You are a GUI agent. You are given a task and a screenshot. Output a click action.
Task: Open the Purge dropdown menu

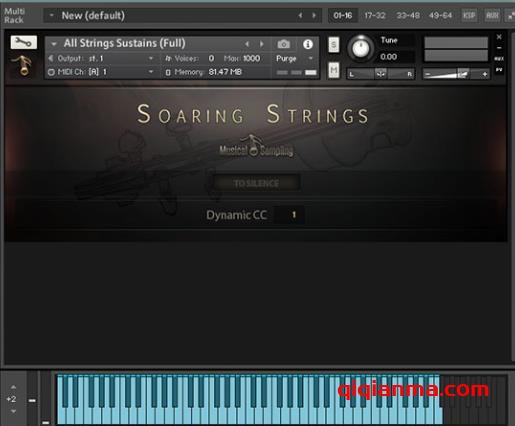311,58
